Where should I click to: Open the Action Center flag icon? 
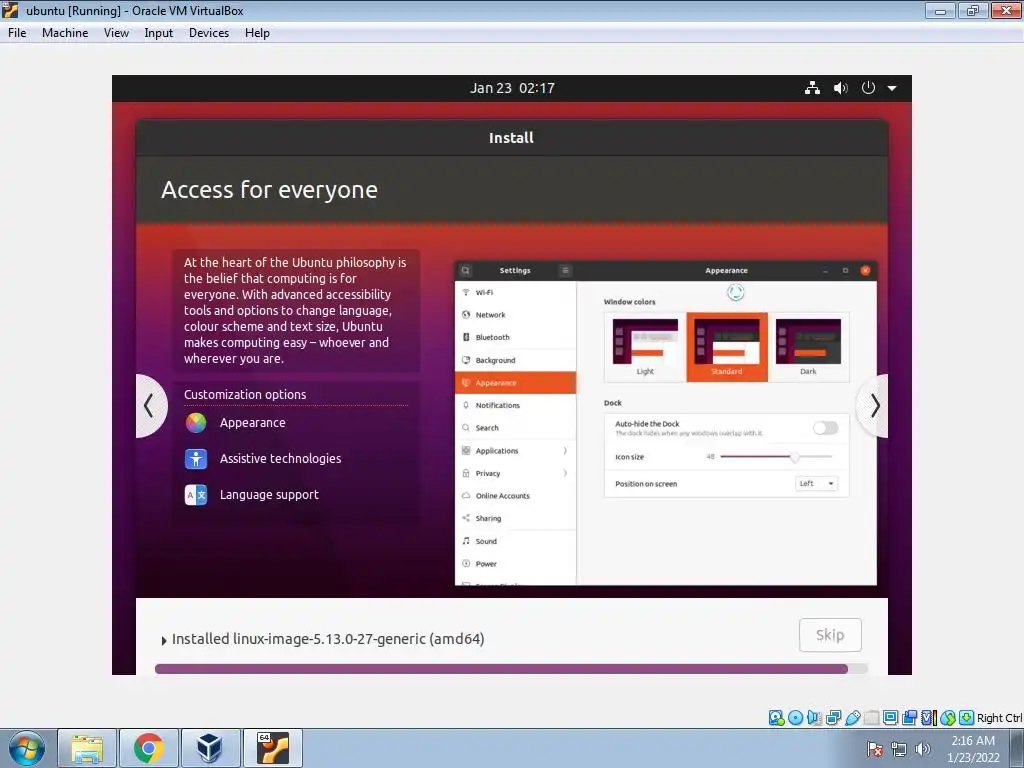[875, 749]
